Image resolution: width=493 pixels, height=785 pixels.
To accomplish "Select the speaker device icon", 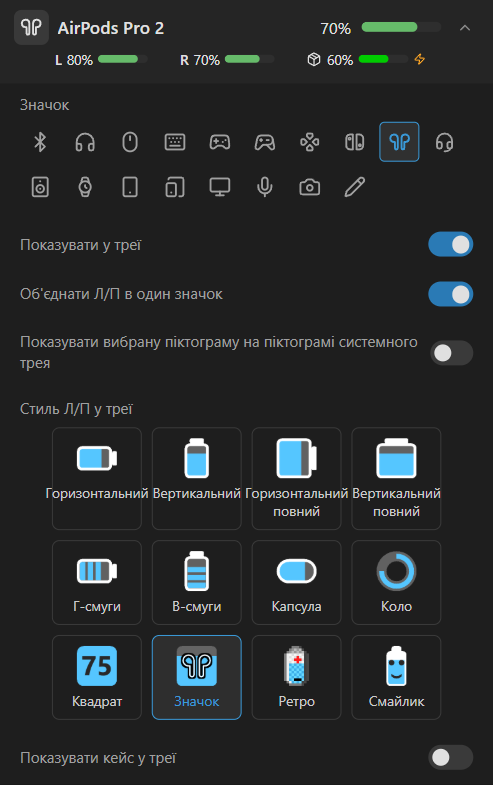I will 40,187.
